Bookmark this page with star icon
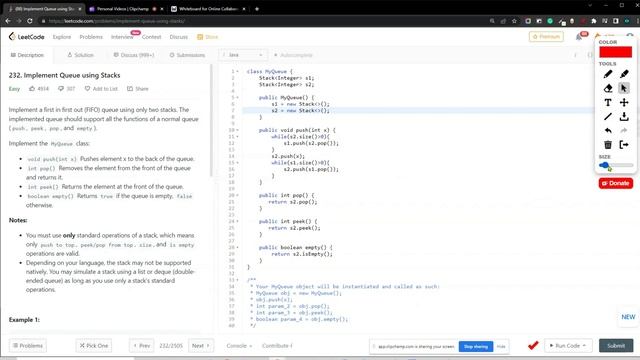 point(514,21)
